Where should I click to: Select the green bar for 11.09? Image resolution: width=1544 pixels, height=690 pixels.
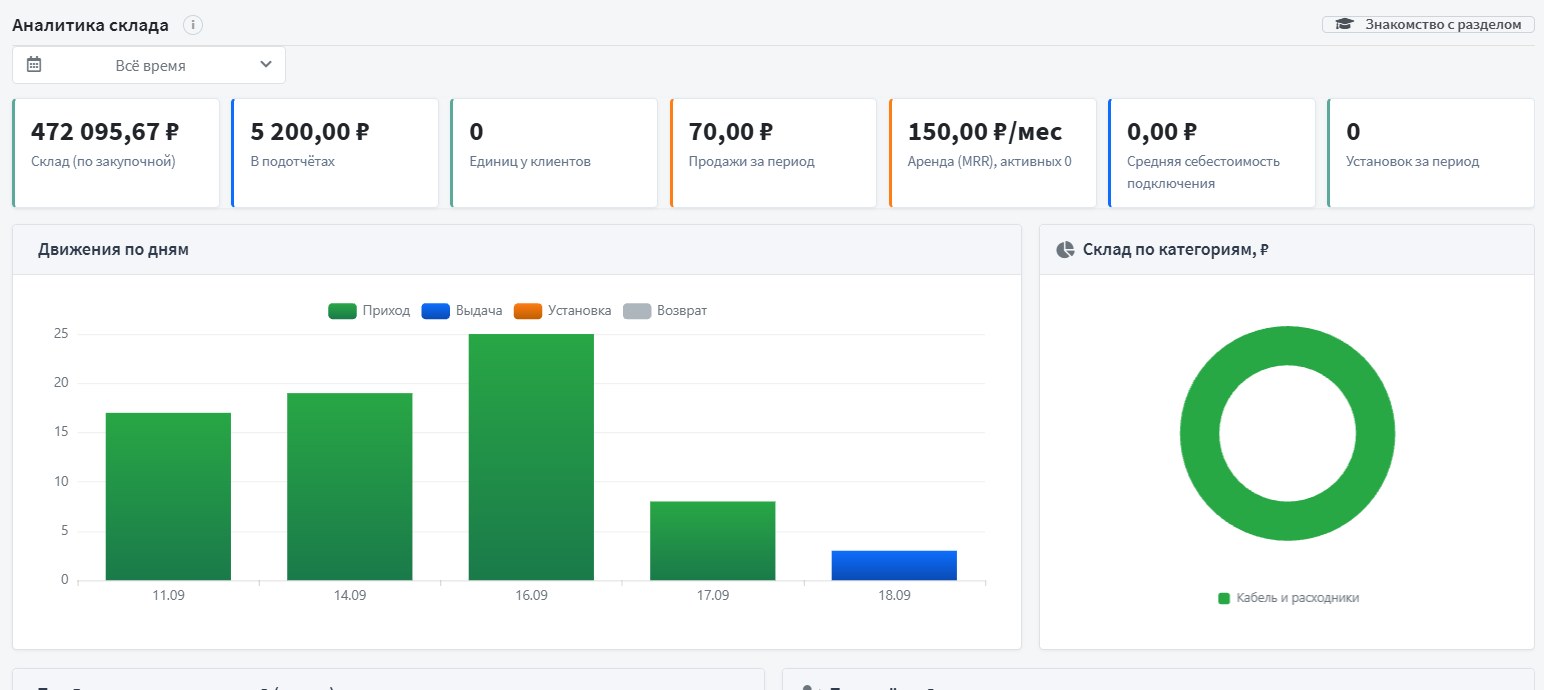tap(168, 496)
